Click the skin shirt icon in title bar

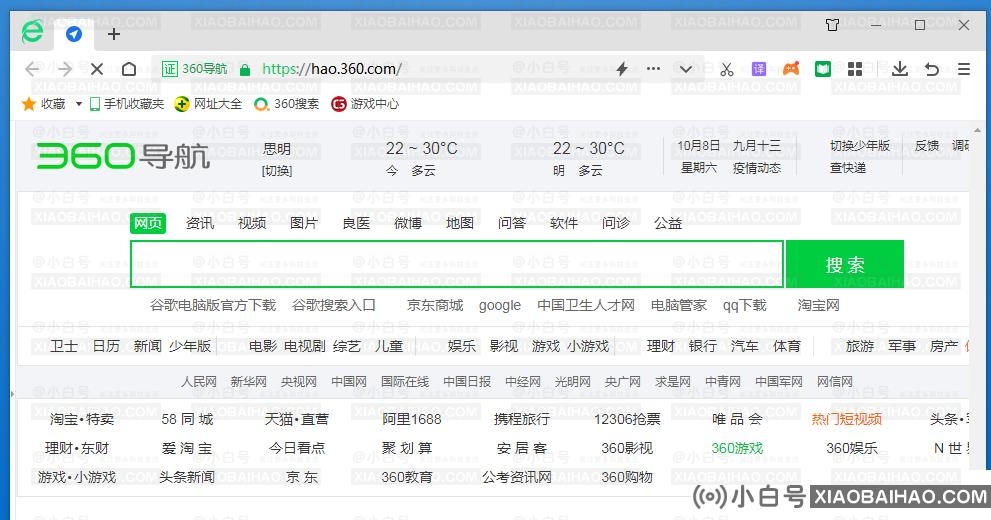[x=832, y=25]
